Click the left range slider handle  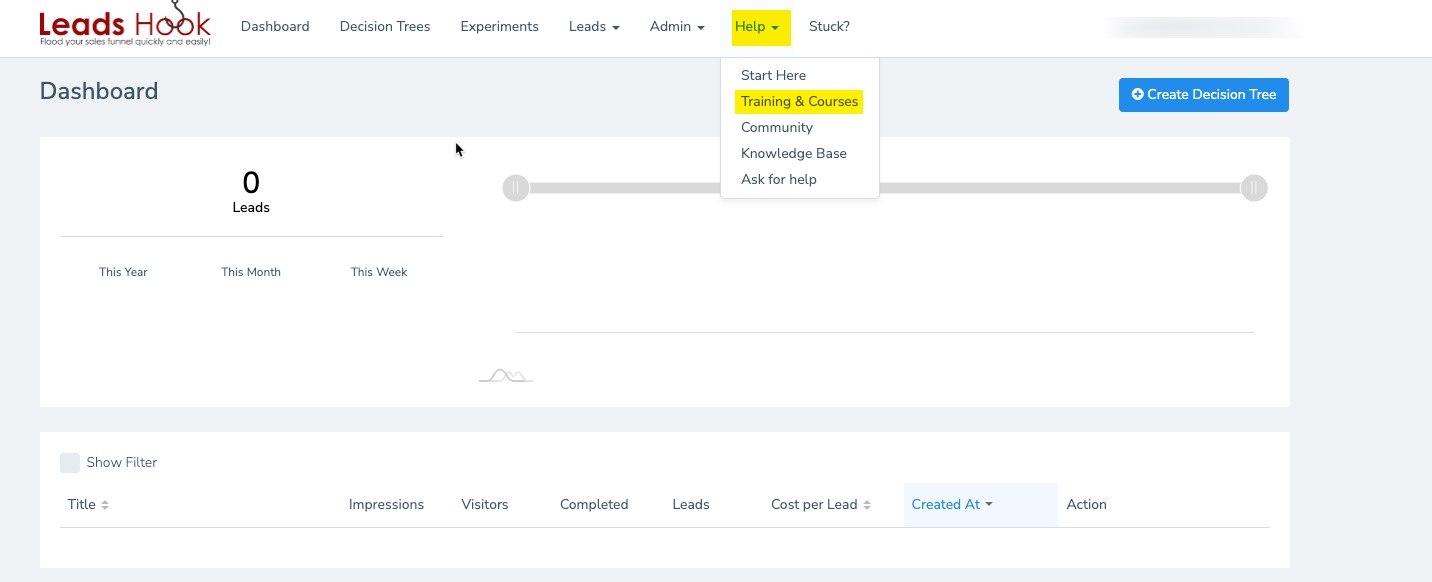515,188
